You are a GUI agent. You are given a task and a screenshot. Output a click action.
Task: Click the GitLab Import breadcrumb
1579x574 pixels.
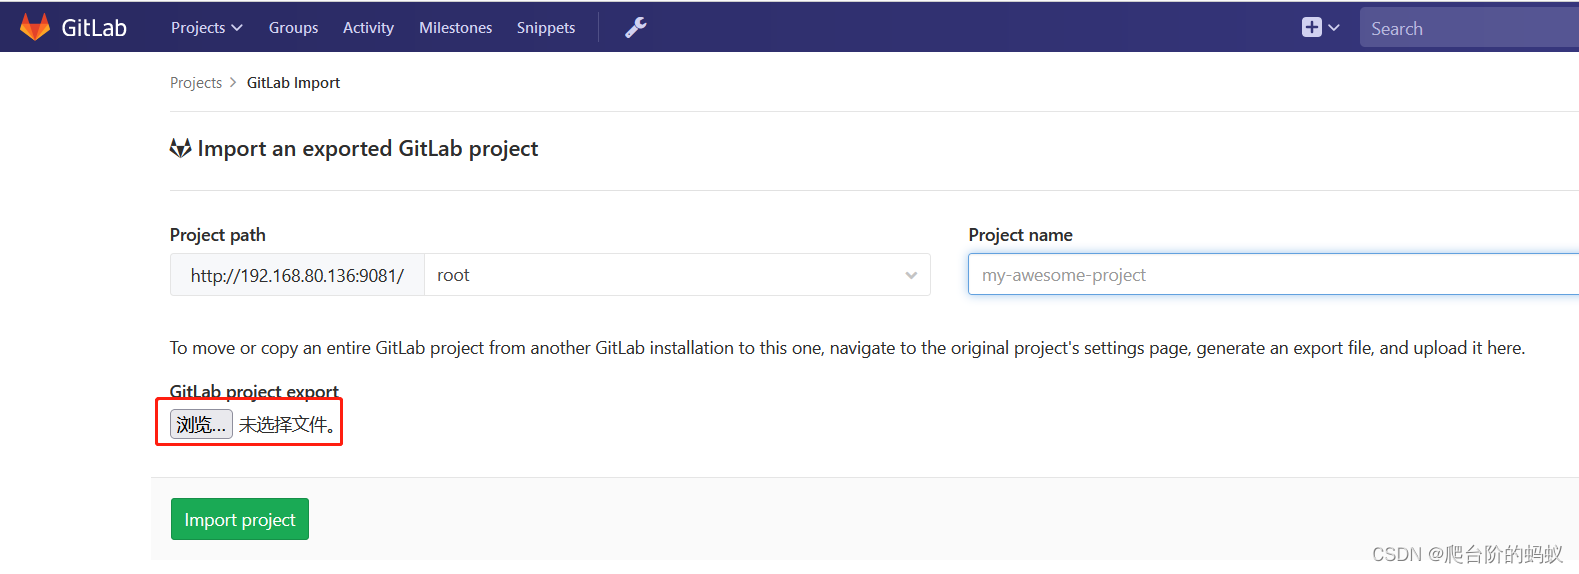coord(293,83)
